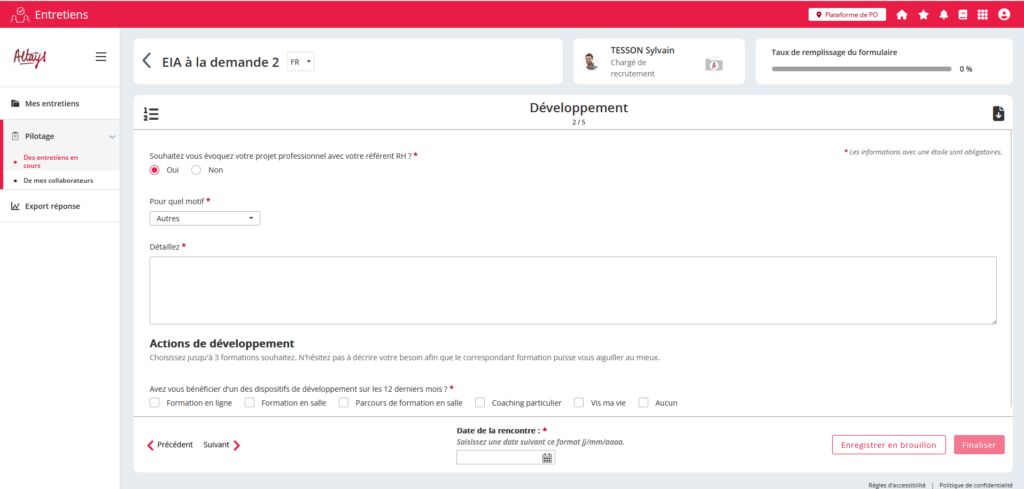Open notifications bell
Image resolution: width=1024 pixels, height=489 pixels.
[x=943, y=15]
